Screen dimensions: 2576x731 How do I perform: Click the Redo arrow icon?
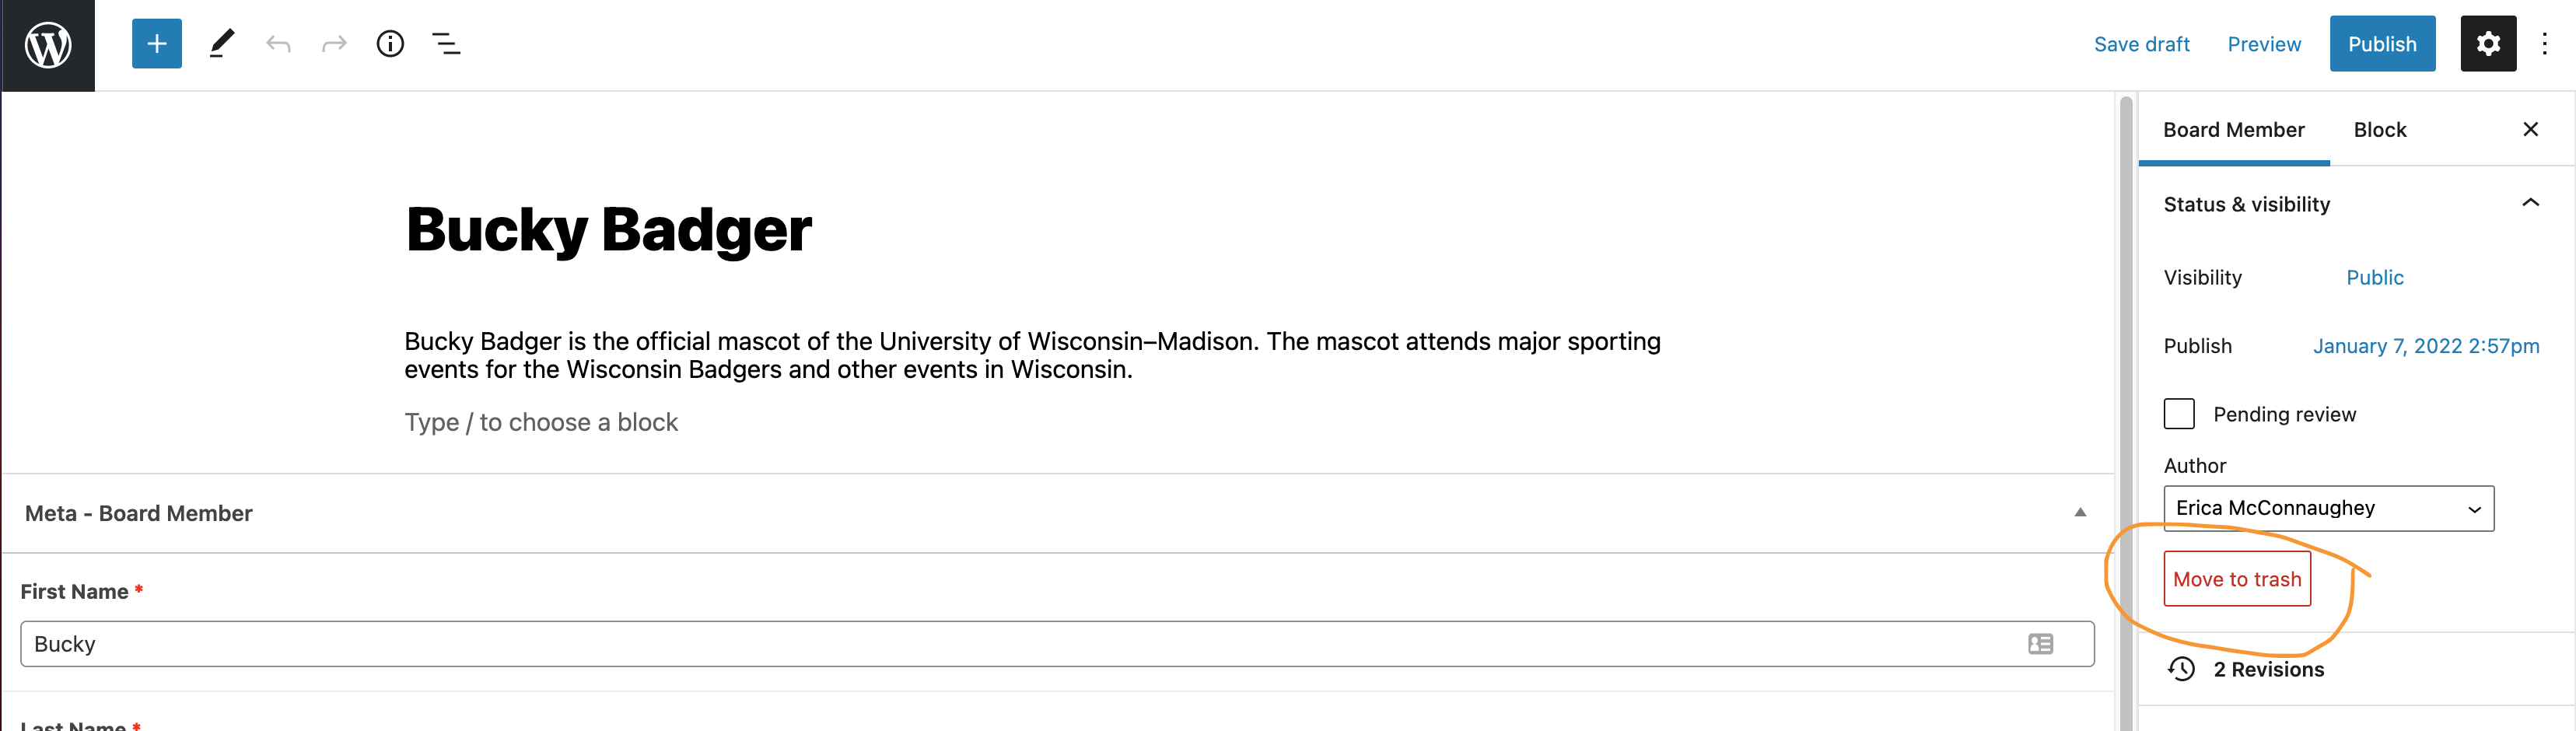click(x=334, y=44)
